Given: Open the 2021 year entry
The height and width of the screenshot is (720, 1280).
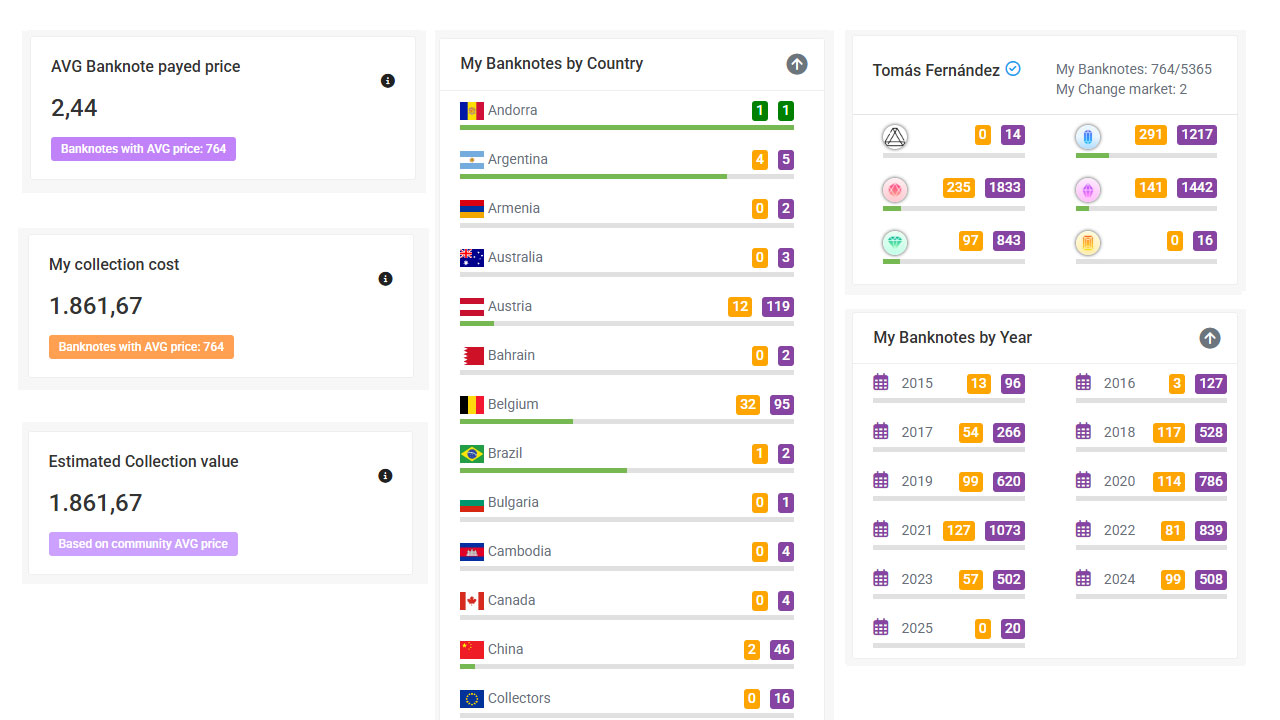Looking at the screenshot, I should pos(916,530).
